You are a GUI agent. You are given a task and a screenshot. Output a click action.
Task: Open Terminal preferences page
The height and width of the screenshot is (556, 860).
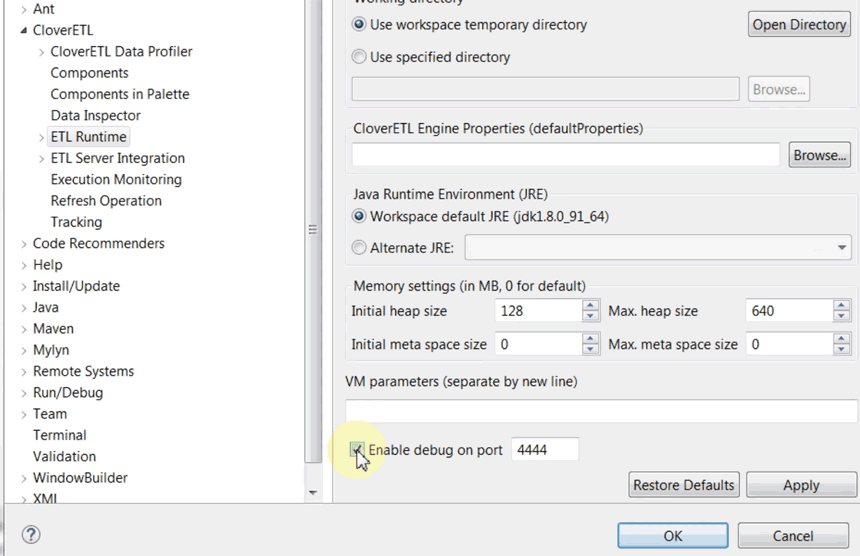pyautogui.click(x=59, y=435)
